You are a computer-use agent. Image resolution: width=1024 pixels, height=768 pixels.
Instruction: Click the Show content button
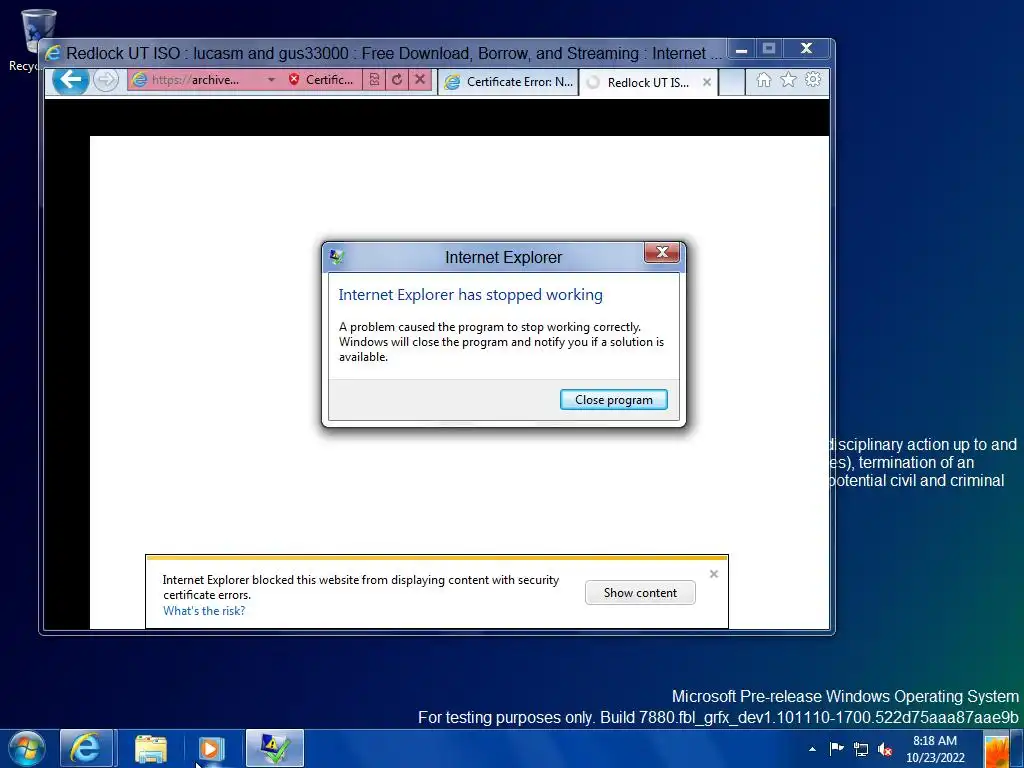(x=640, y=593)
